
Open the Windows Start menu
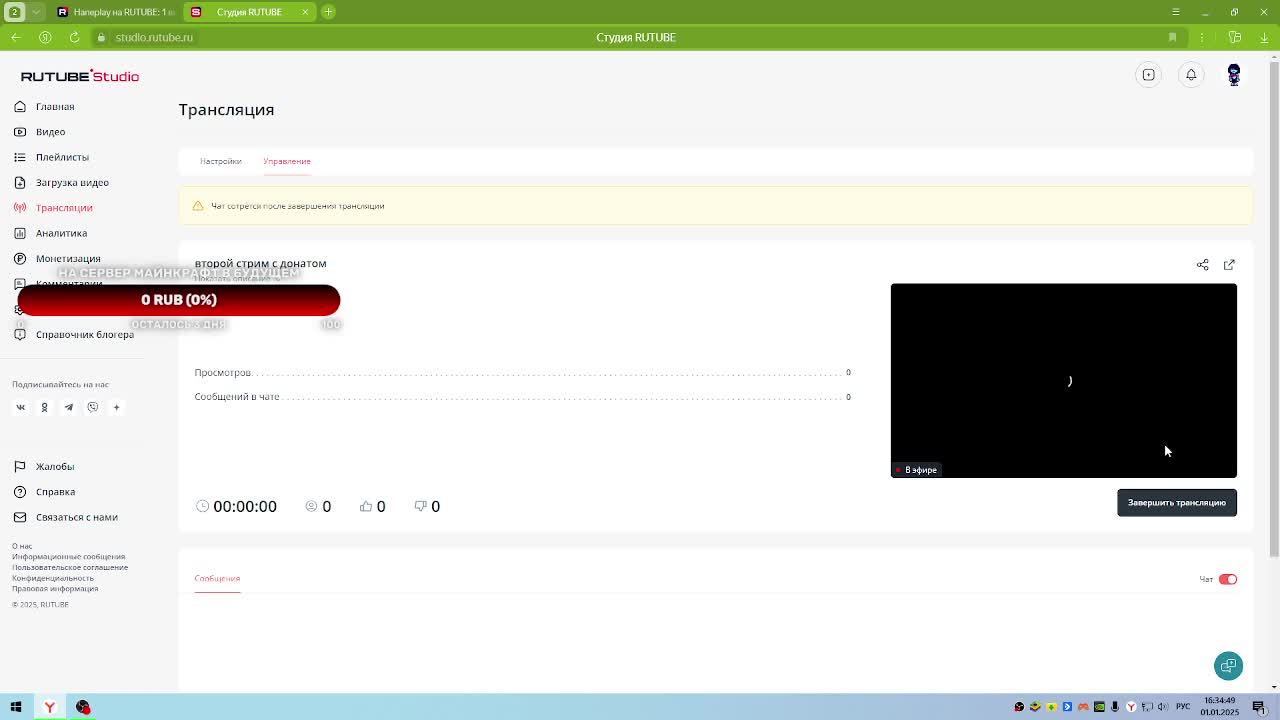[16, 707]
